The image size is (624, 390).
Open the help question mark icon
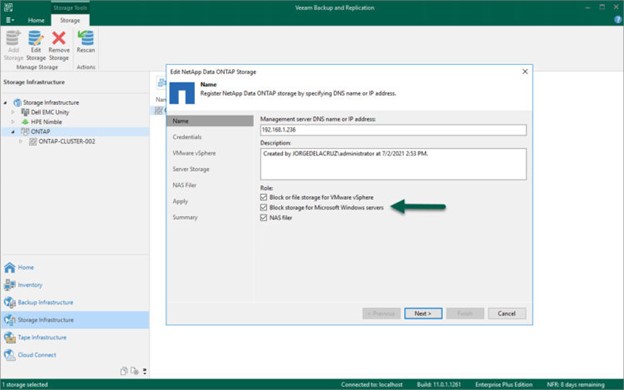tap(618, 20)
